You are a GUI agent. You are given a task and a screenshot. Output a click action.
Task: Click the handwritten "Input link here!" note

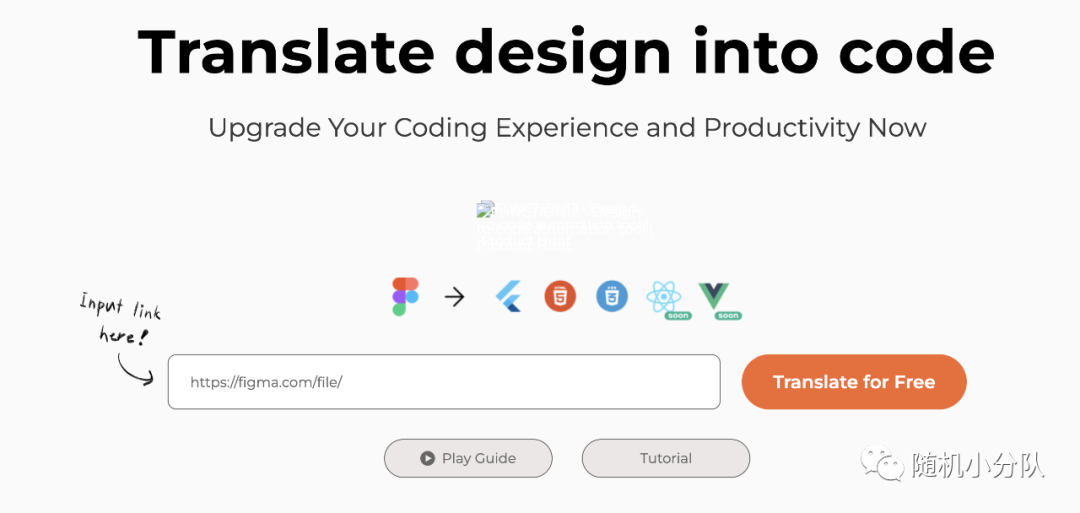pos(121,319)
